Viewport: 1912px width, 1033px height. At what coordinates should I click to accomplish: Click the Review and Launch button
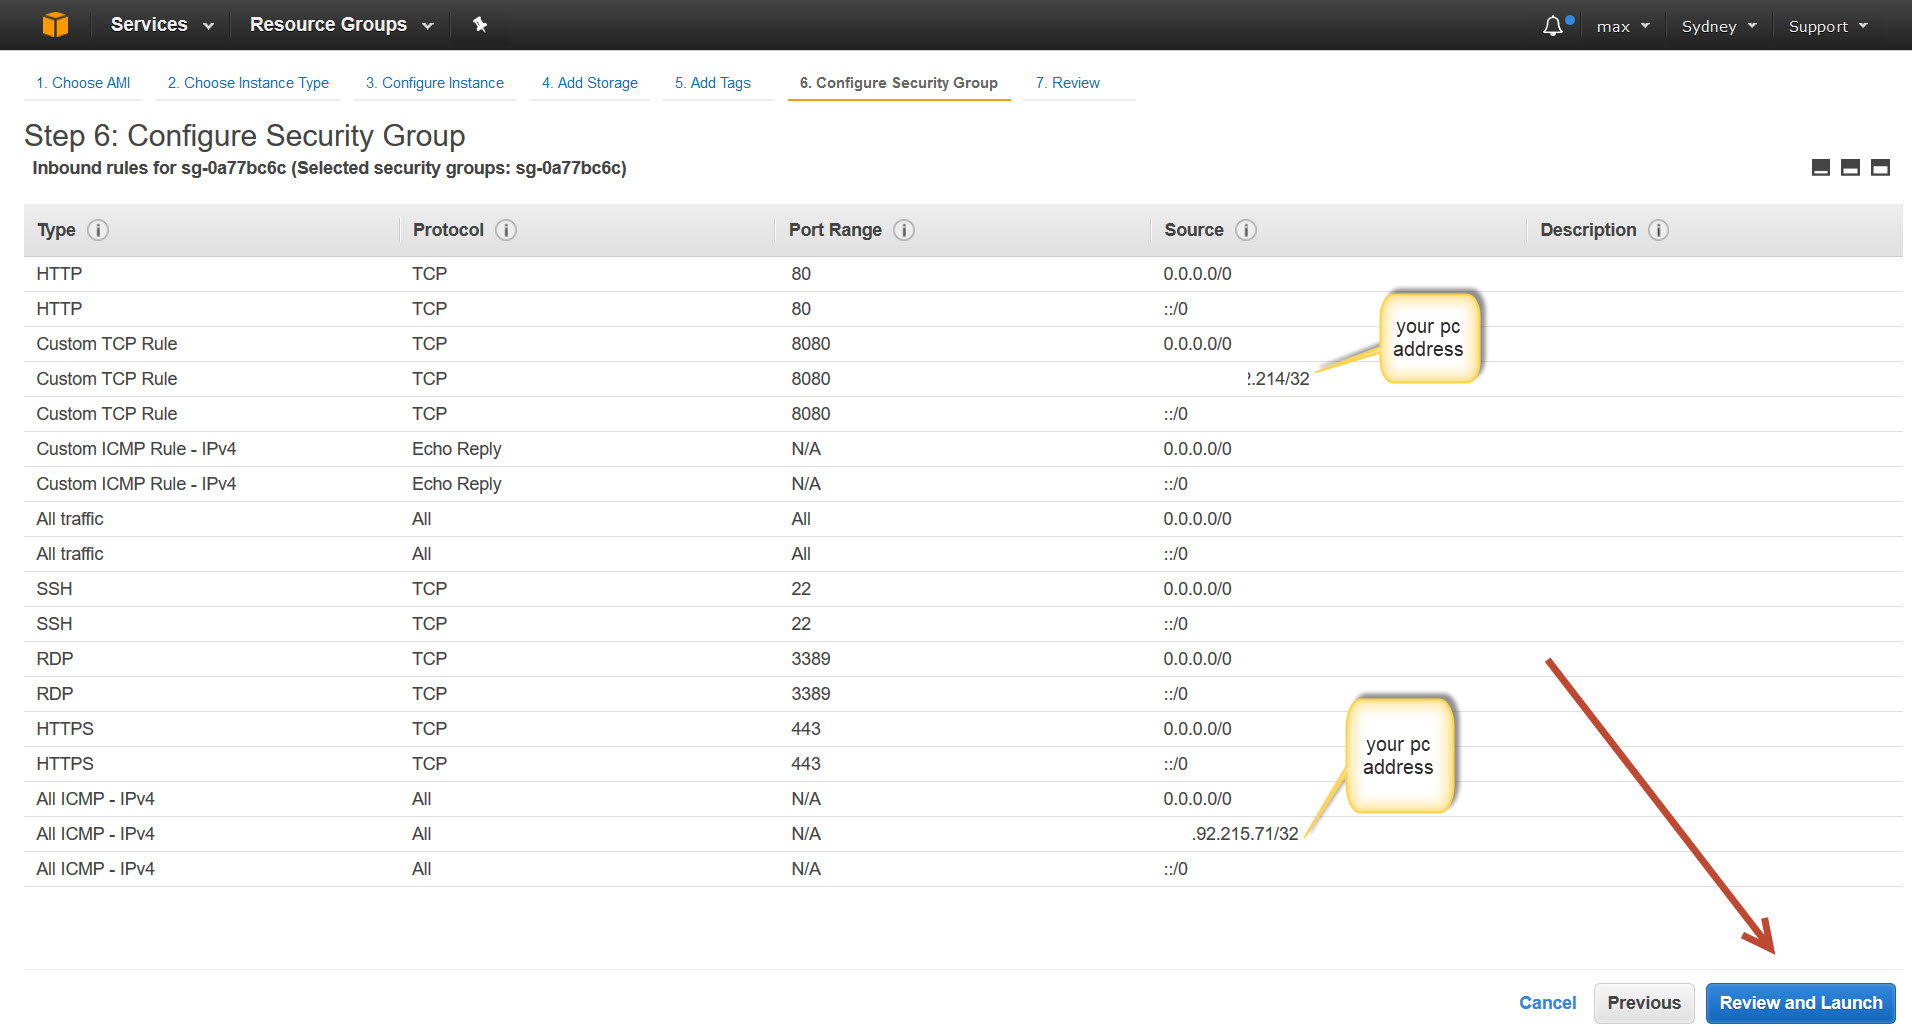(1800, 1003)
